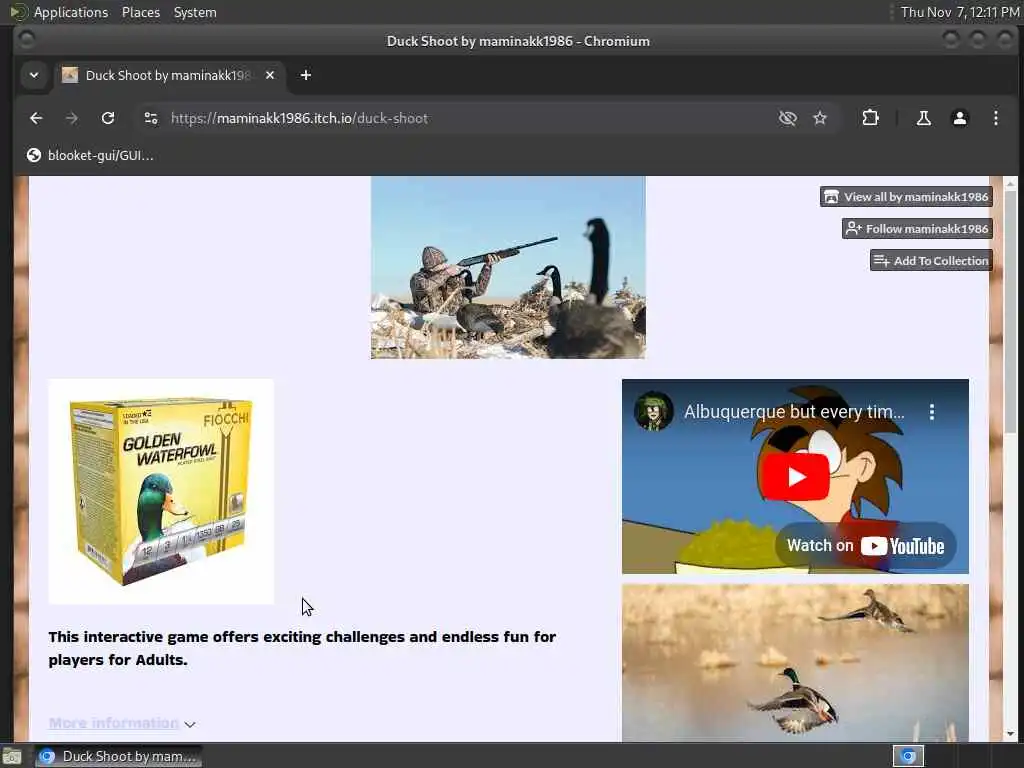
Task: Click the scrollbar up arrow
Action: point(1010,184)
